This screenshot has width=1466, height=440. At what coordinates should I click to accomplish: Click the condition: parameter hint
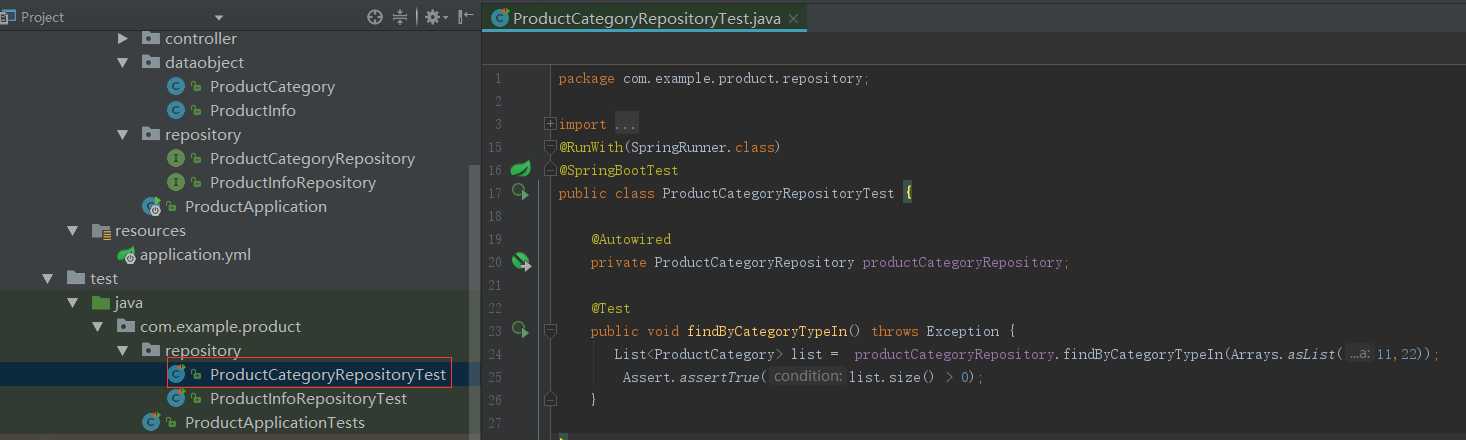click(808, 377)
